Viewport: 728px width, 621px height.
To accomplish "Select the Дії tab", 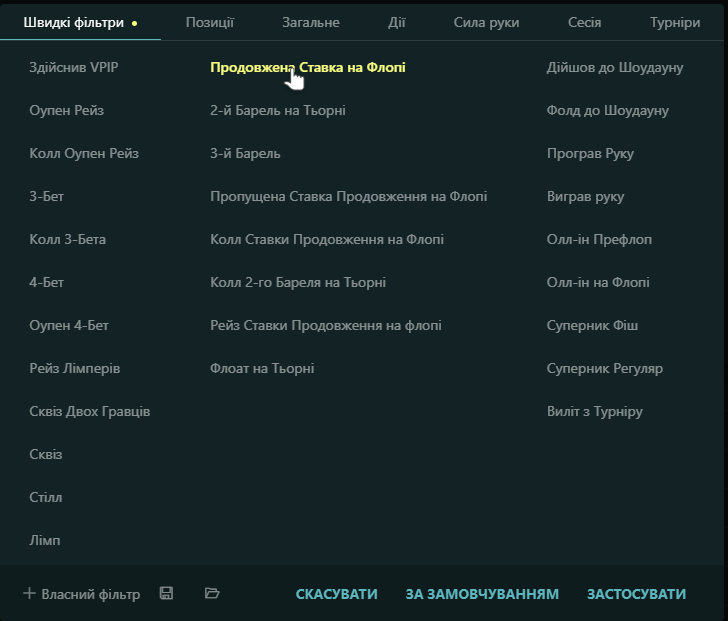I will pyautogui.click(x=396, y=22).
